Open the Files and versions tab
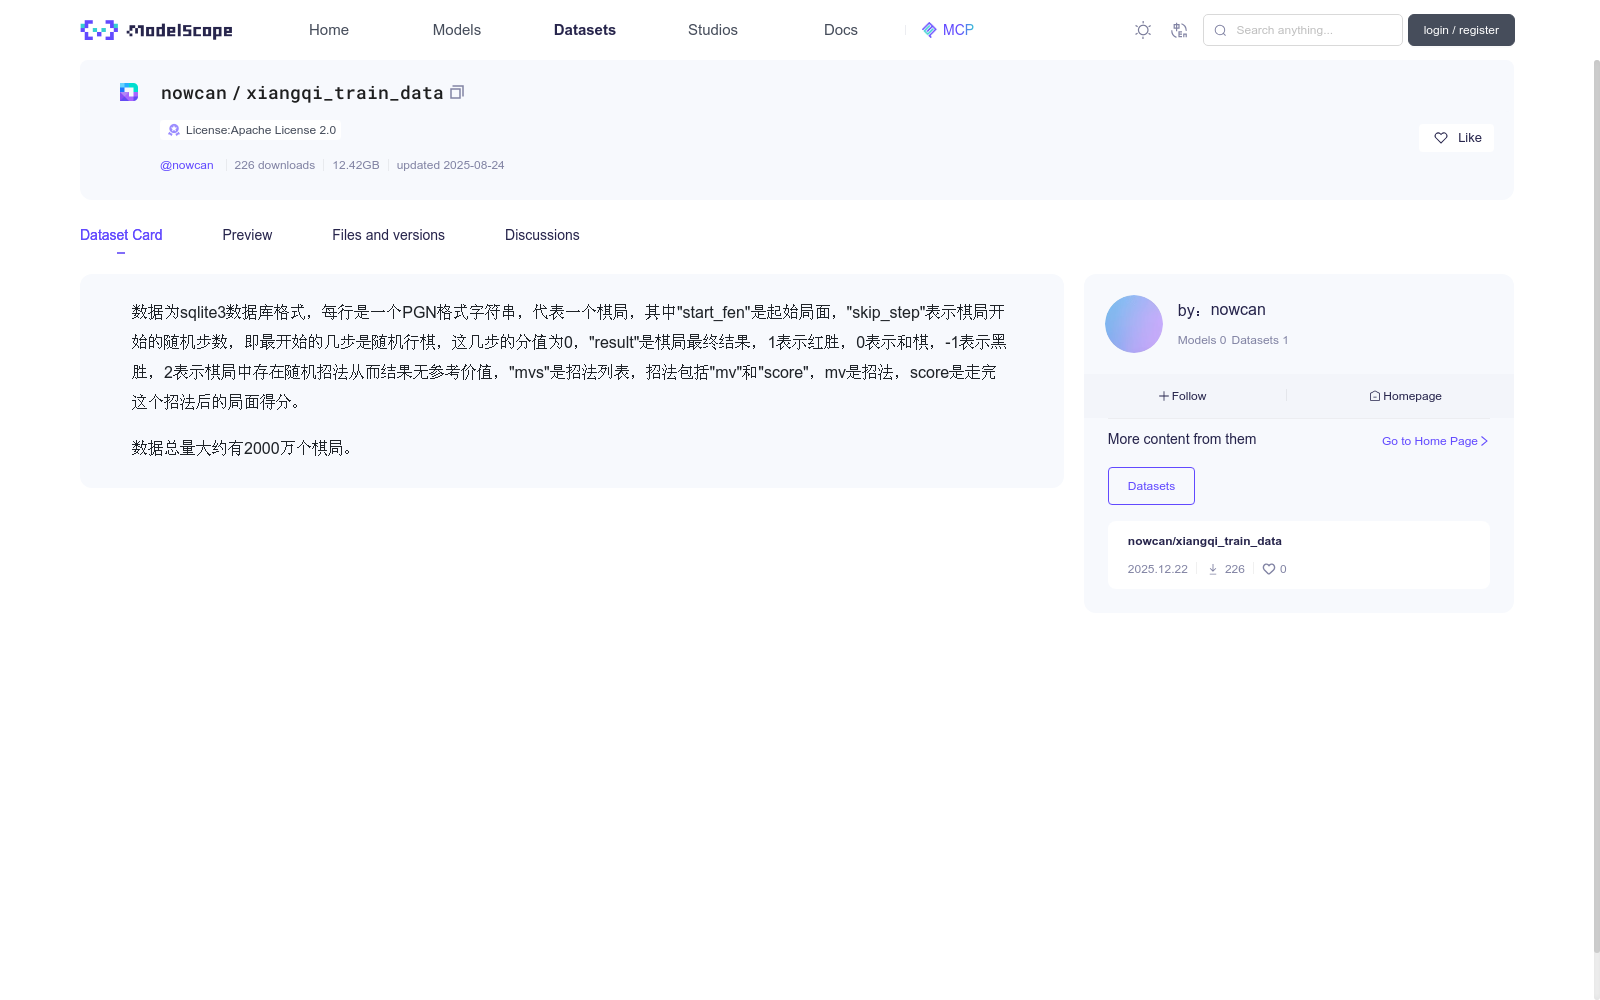Screen dimensions: 1600x1000 point(388,235)
